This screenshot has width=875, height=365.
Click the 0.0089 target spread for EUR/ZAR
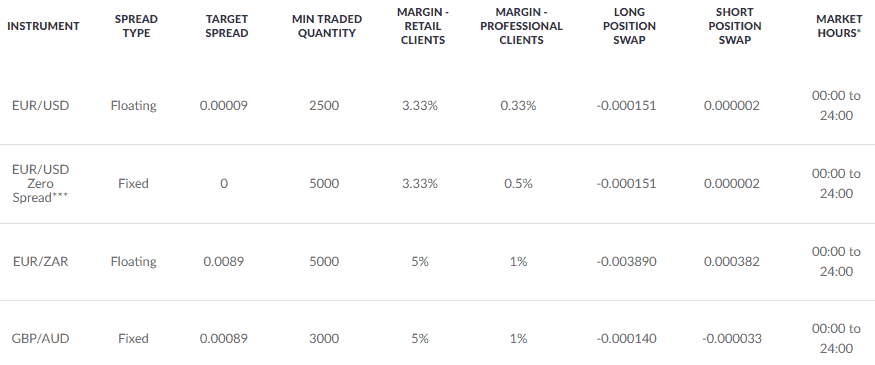[x=223, y=261]
